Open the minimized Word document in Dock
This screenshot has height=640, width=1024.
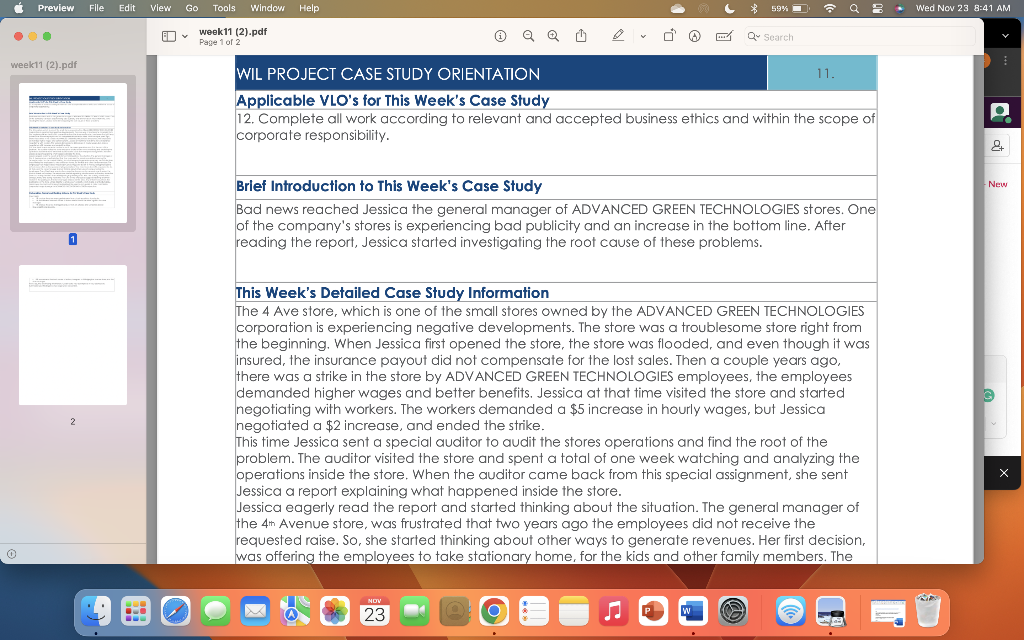pyautogui.click(x=888, y=613)
